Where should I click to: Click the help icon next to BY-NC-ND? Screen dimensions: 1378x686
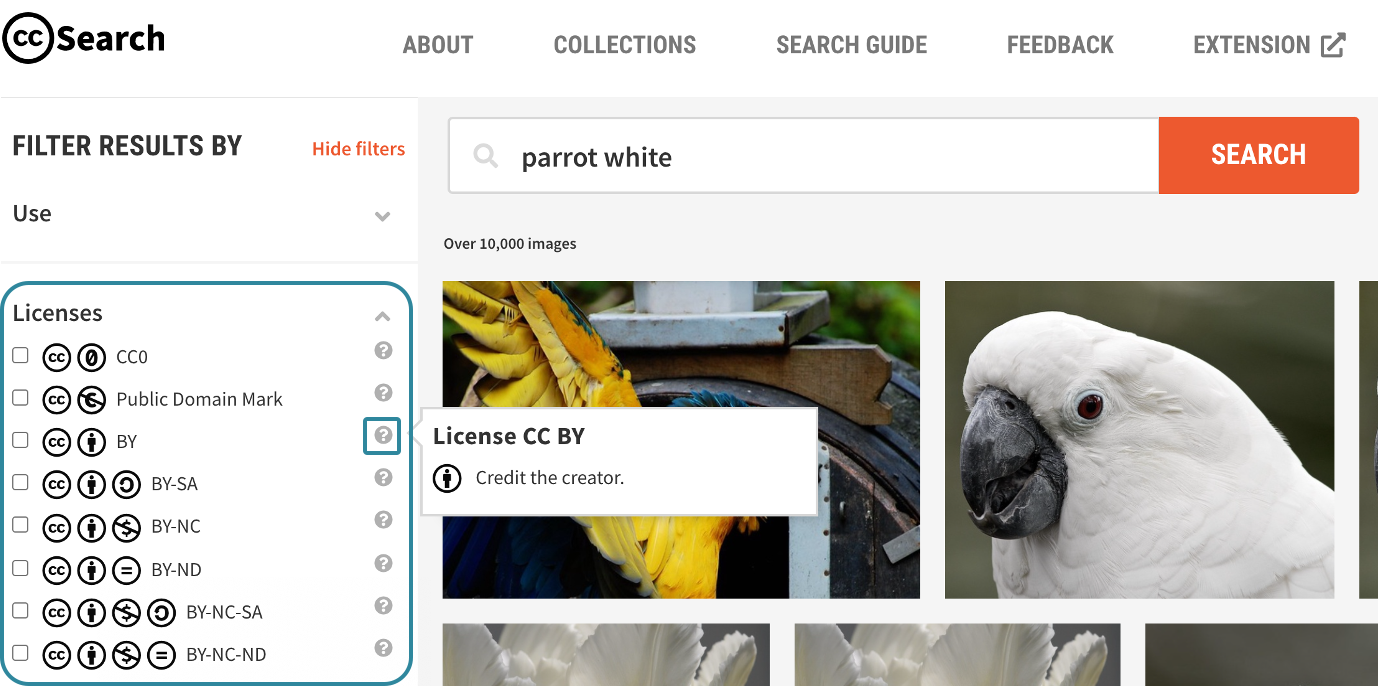point(383,648)
